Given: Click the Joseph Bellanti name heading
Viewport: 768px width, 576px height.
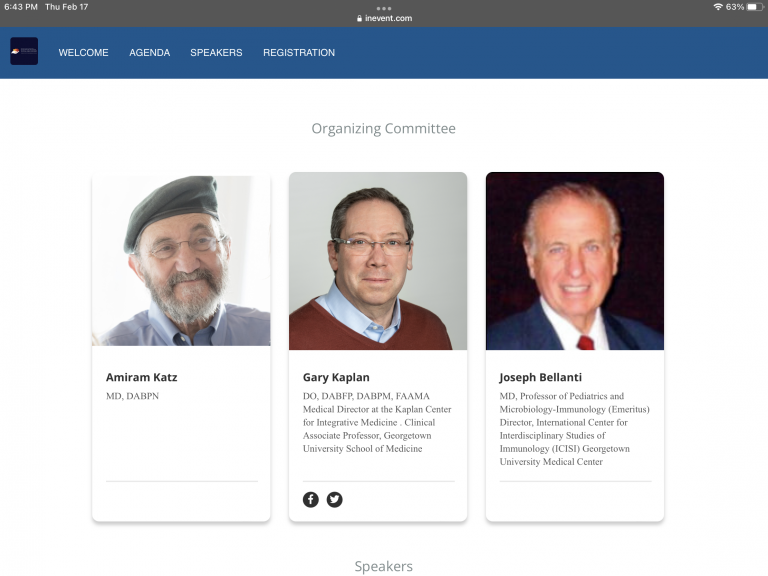Looking at the screenshot, I should click(x=541, y=377).
